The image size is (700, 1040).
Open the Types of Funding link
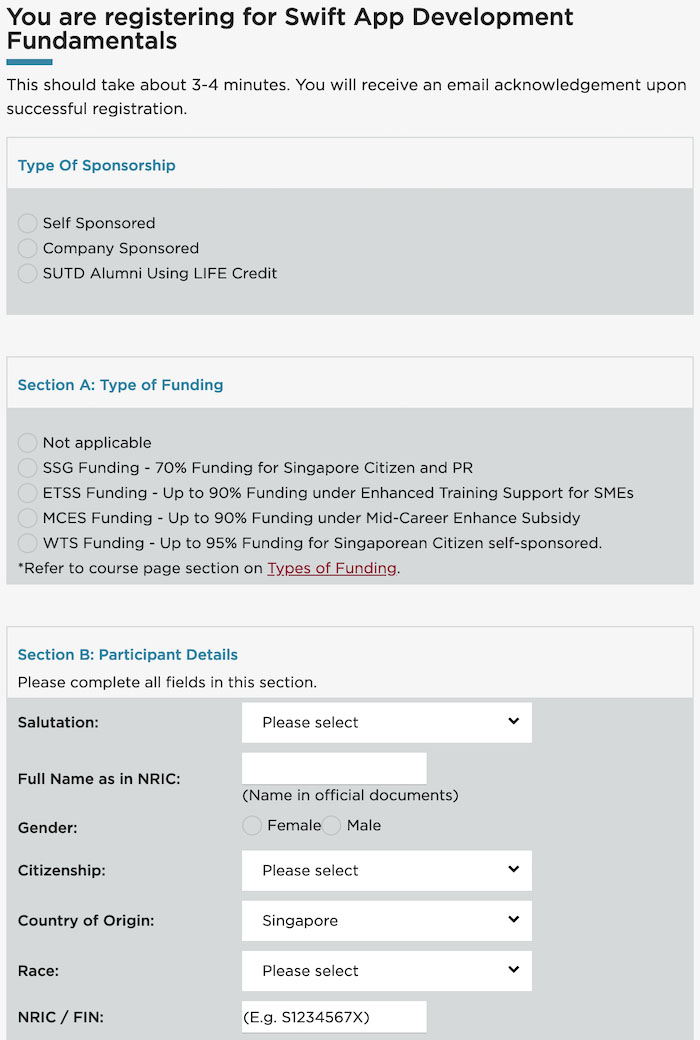click(x=332, y=568)
